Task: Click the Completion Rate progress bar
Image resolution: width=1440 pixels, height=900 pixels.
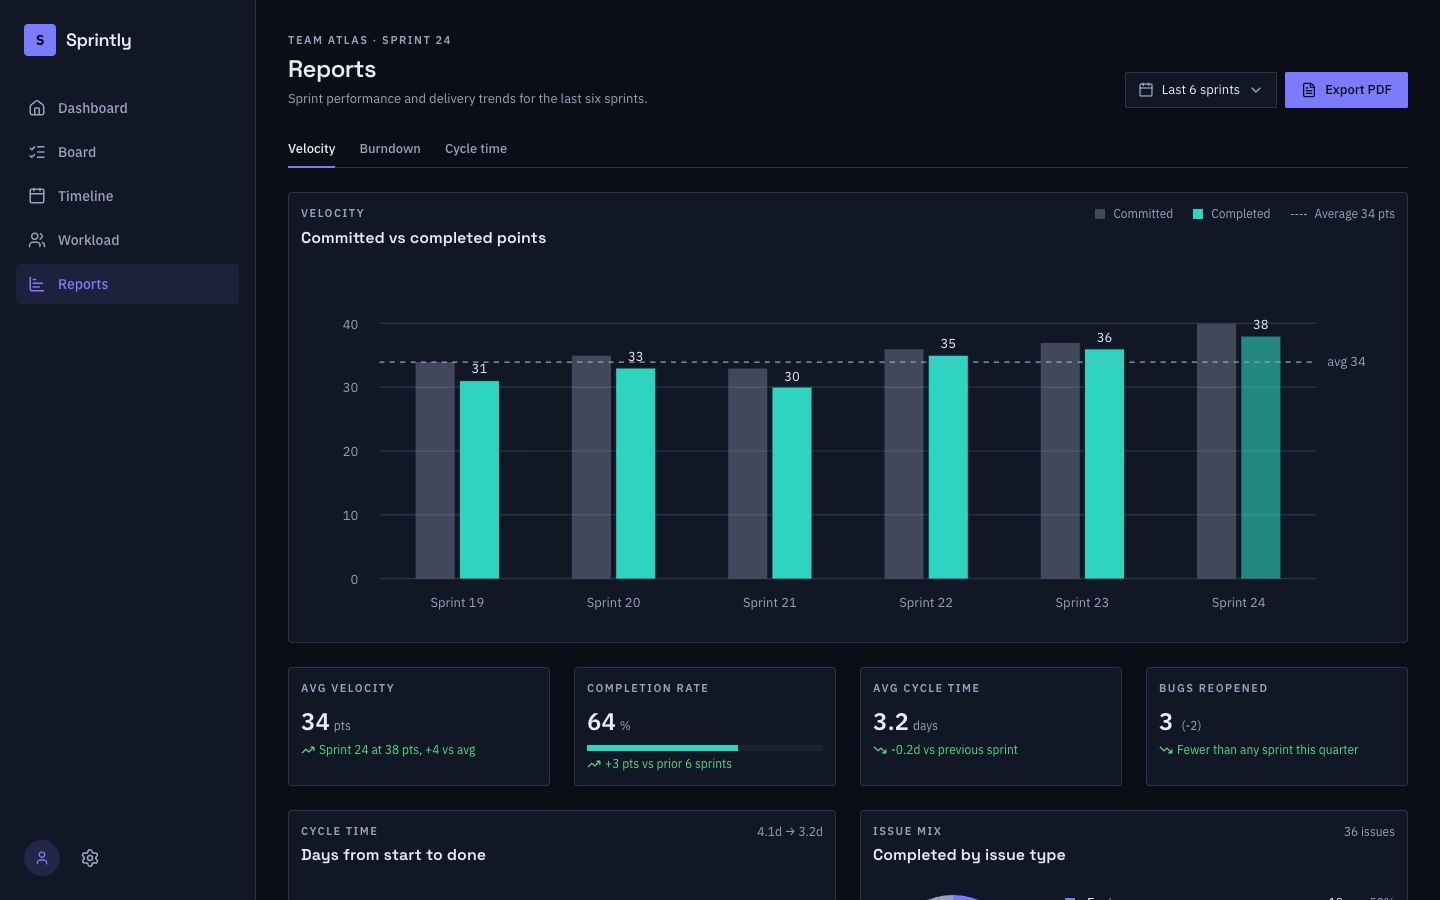Action: (705, 748)
